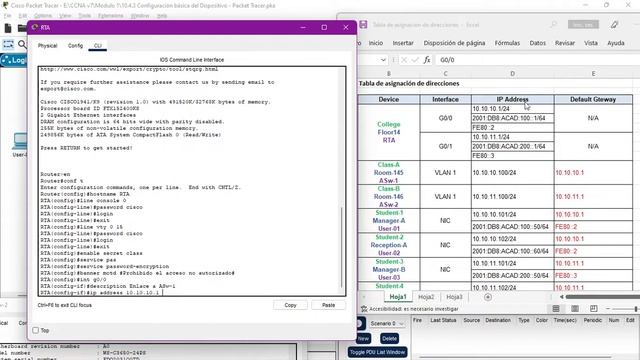Click the formula bar confirm checkmark icon
The height and width of the screenshot is (360, 640).
[x=415, y=60]
